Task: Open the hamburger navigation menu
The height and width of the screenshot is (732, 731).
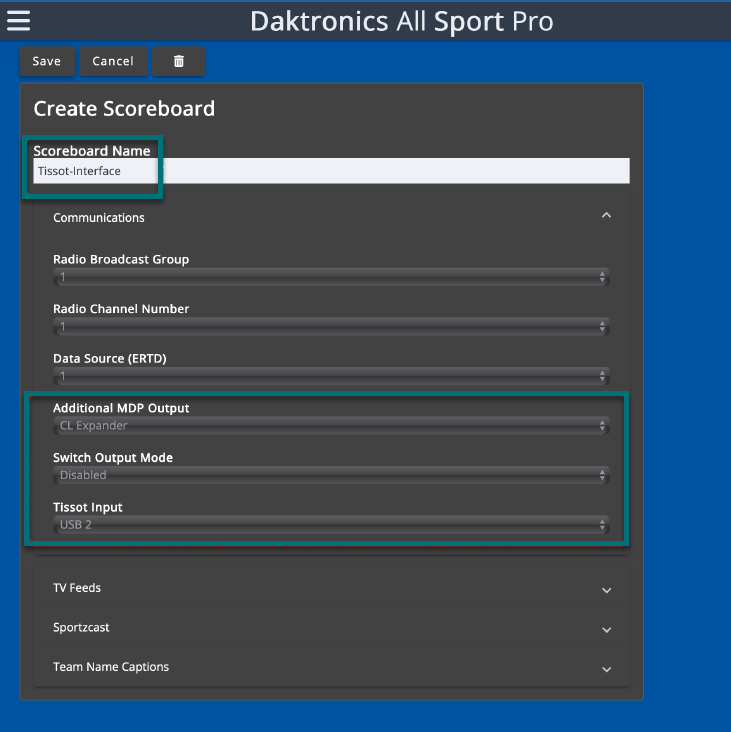Action: (x=18, y=20)
